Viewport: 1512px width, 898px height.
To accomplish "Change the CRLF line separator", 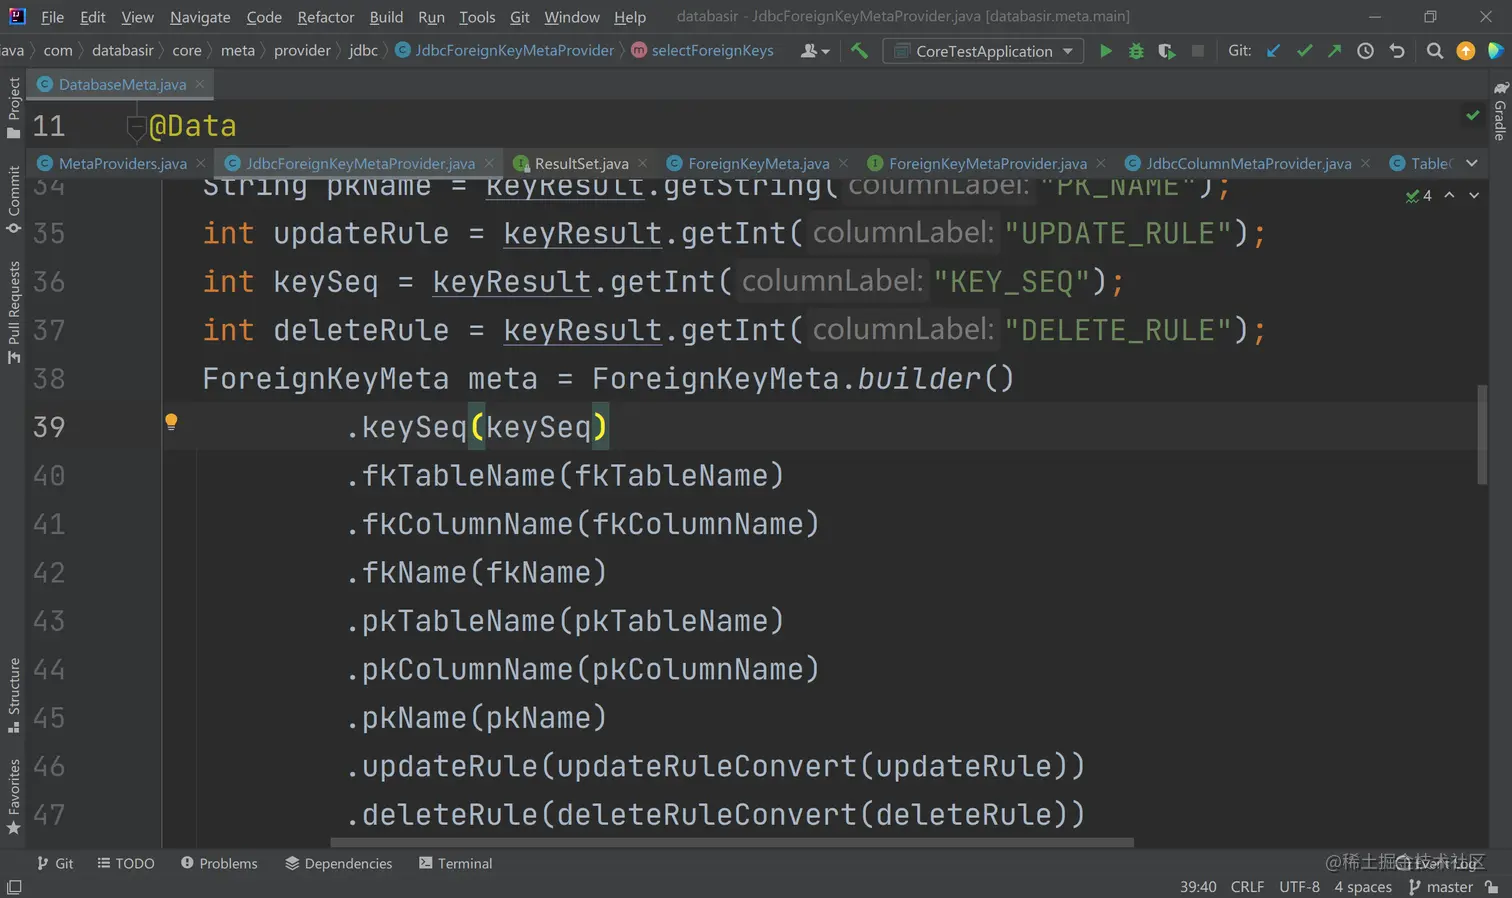I will (1247, 887).
